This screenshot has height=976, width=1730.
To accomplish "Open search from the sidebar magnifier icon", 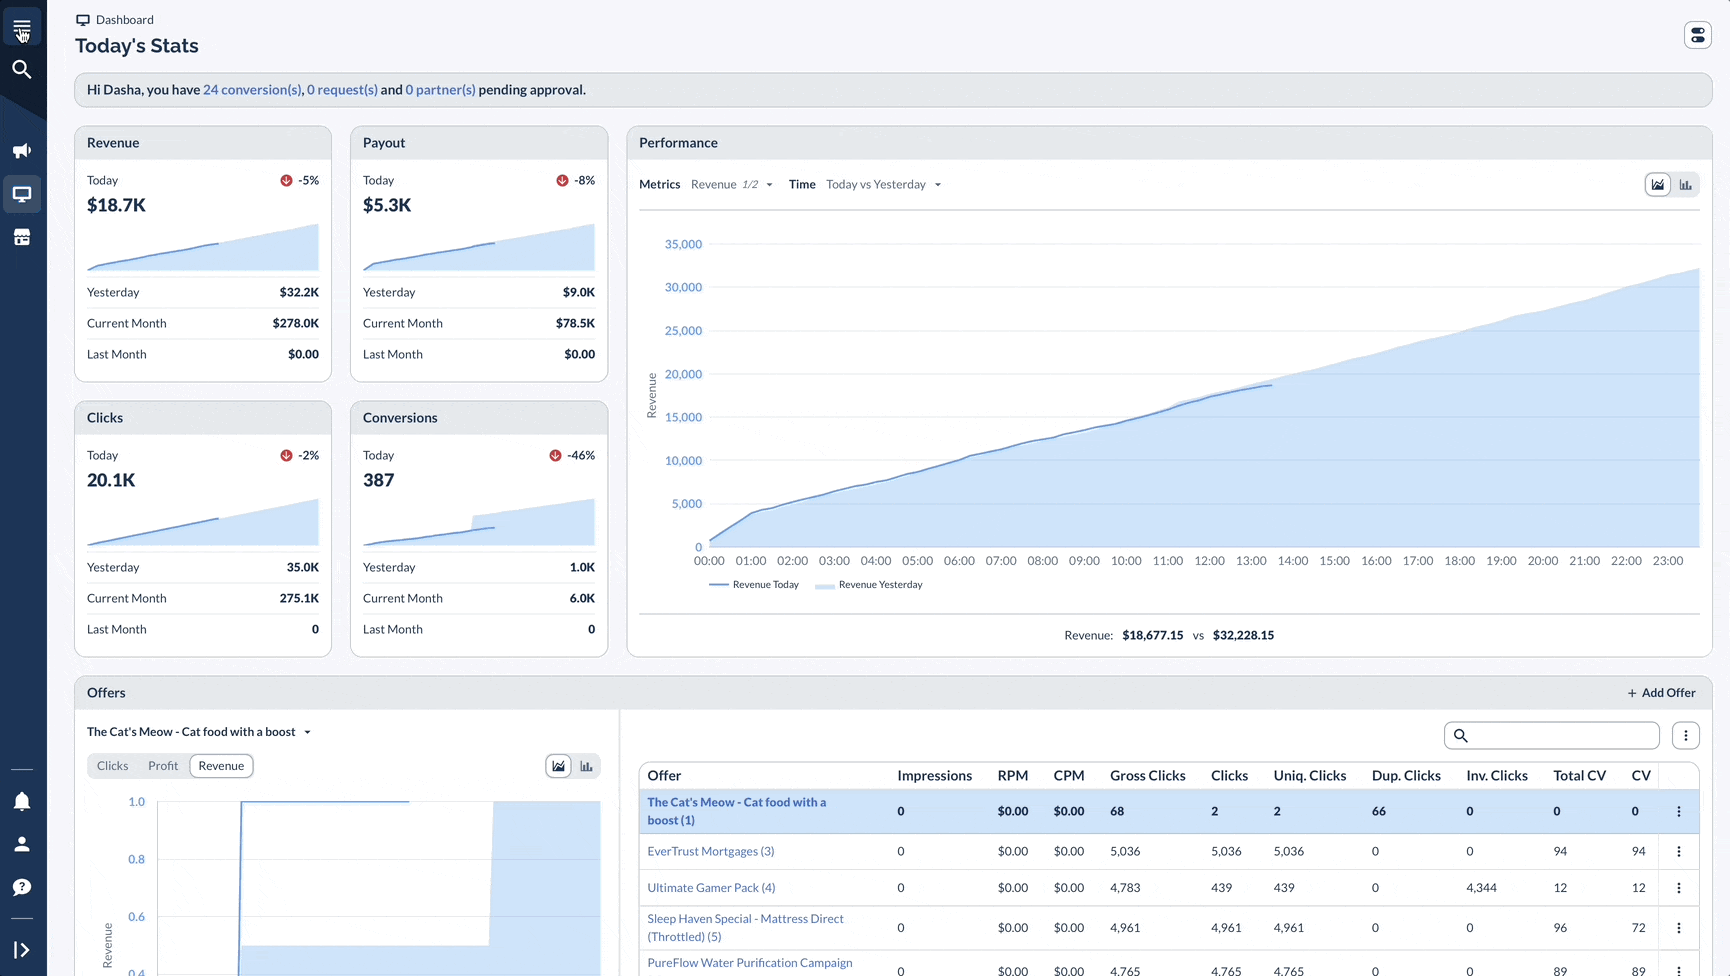I will click(22, 69).
